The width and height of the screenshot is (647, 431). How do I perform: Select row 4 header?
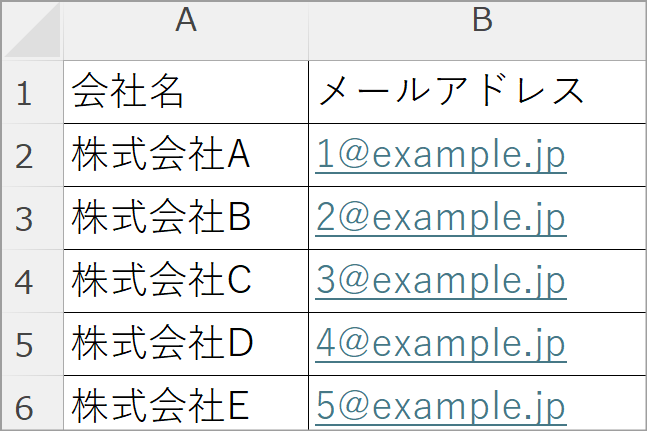click(x=32, y=281)
